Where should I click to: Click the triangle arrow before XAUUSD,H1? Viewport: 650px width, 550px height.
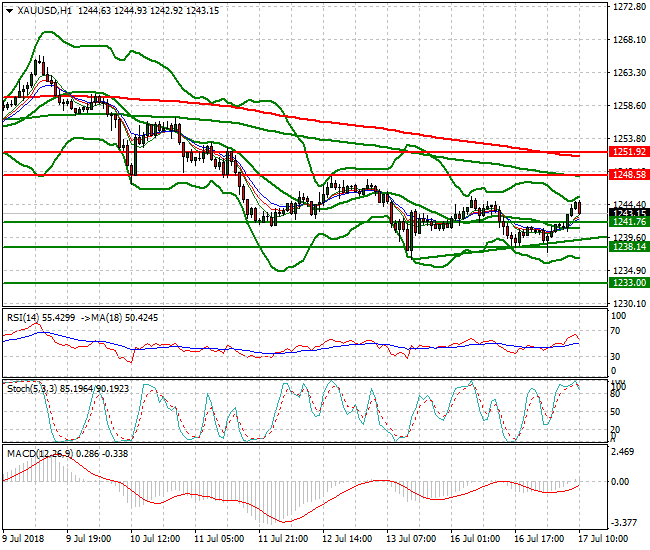click(10, 11)
